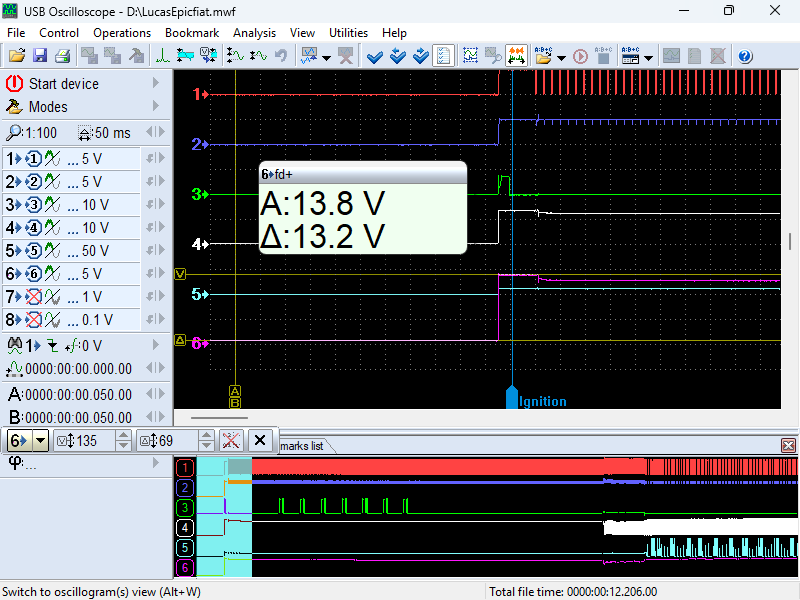The height and width of the screenshot is (600, 800).
Task: Click the checklist document toolbar icon
Action: 443,56
